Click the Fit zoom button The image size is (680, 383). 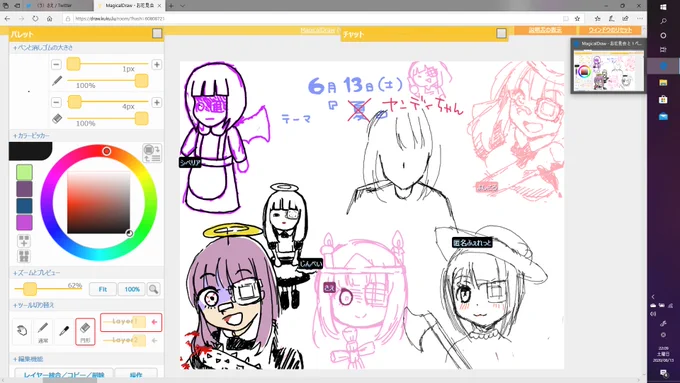103,289
